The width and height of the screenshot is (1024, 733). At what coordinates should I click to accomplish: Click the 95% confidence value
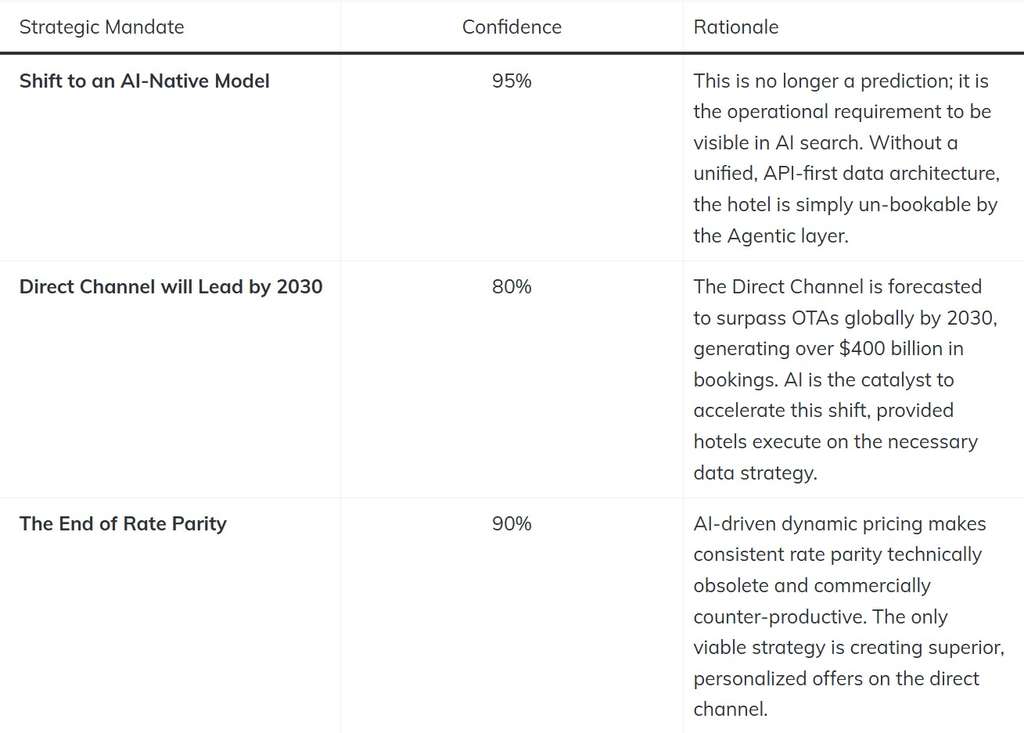click(x=511, y=81)
